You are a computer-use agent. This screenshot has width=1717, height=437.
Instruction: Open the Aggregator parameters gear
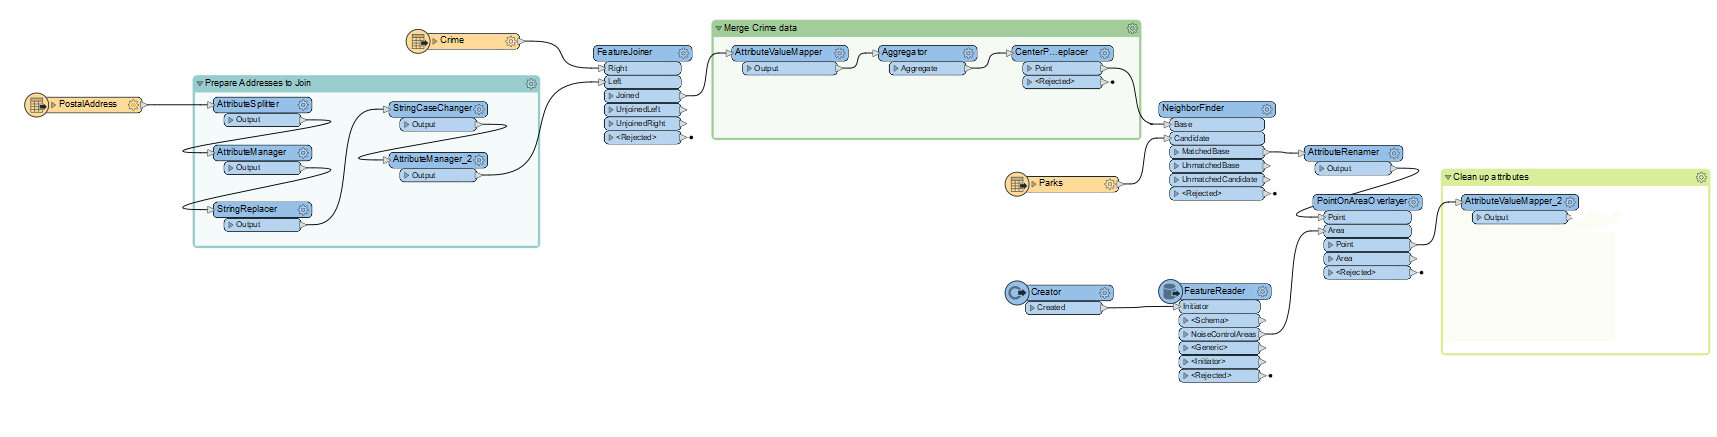pyautogui.click(x=968, y=53)
